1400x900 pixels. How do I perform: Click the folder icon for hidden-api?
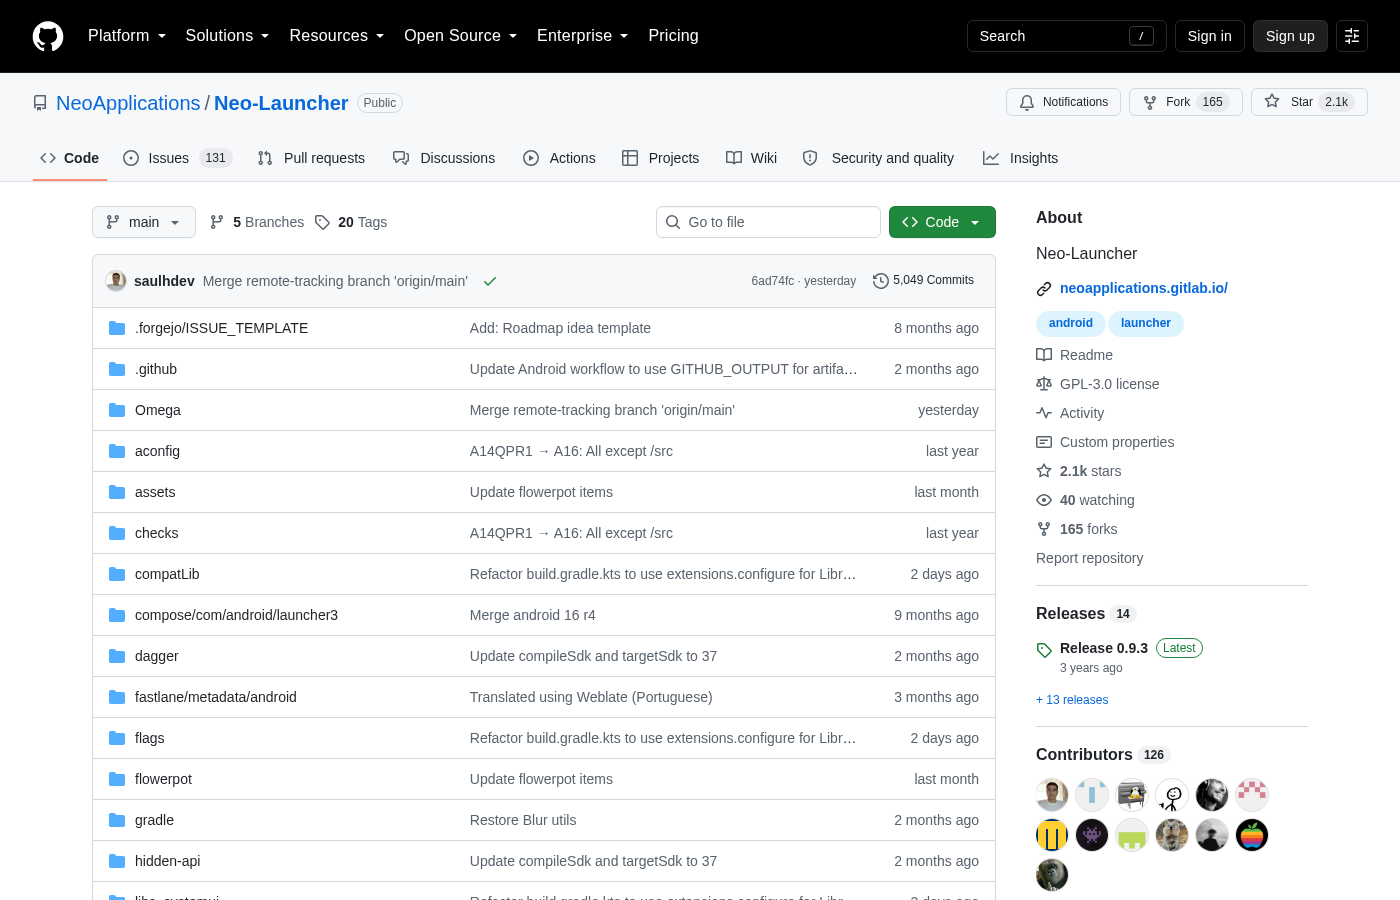coord(117,861)
